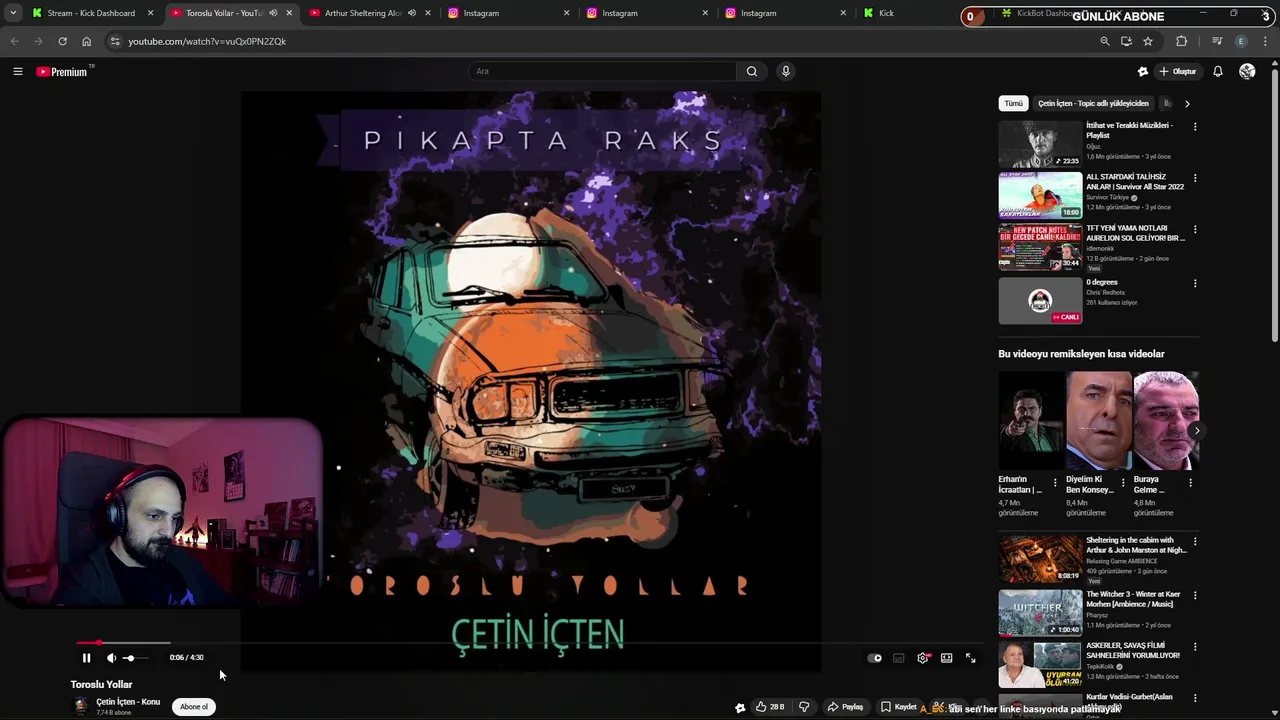Expand next shorts with right arrow
1280x720 pixels.
click(x=1196, y=431)
